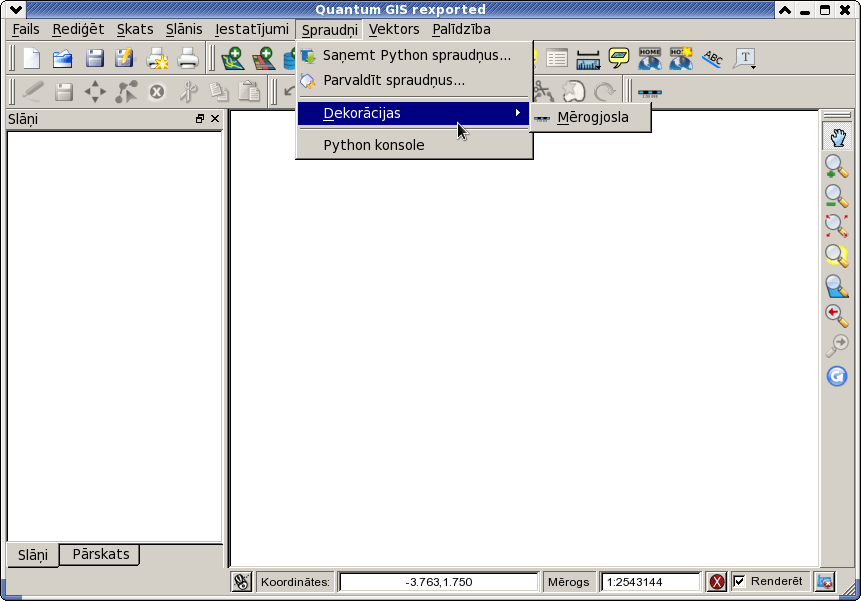861x601 pixels.
Task: Select the Pan map hand tool
Action: point(837,137)
